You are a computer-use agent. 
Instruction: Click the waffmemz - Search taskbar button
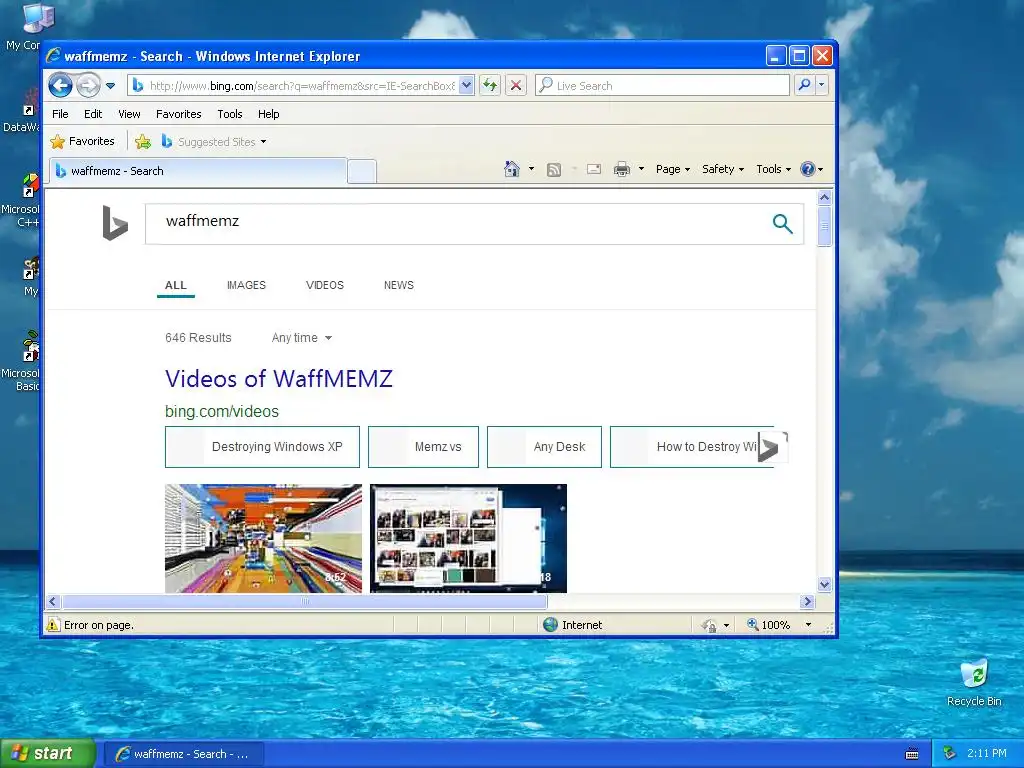pos(184,754)
